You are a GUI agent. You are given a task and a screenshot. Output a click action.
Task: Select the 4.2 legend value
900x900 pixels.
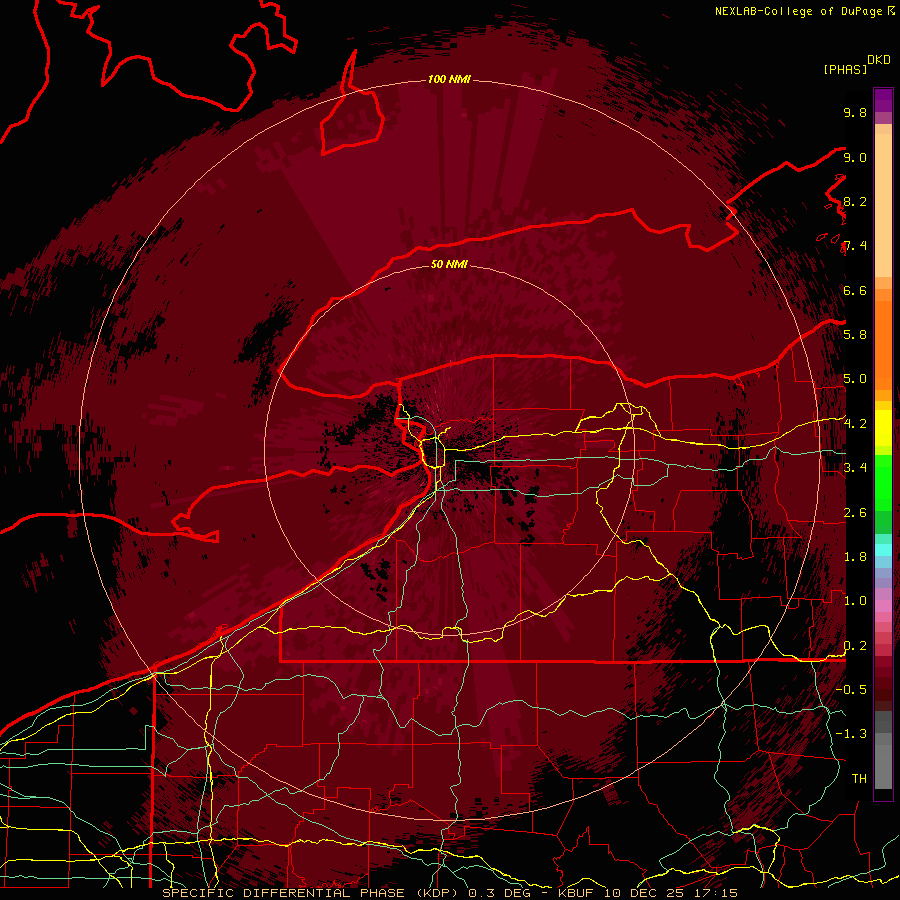click(x=855, y=424)
